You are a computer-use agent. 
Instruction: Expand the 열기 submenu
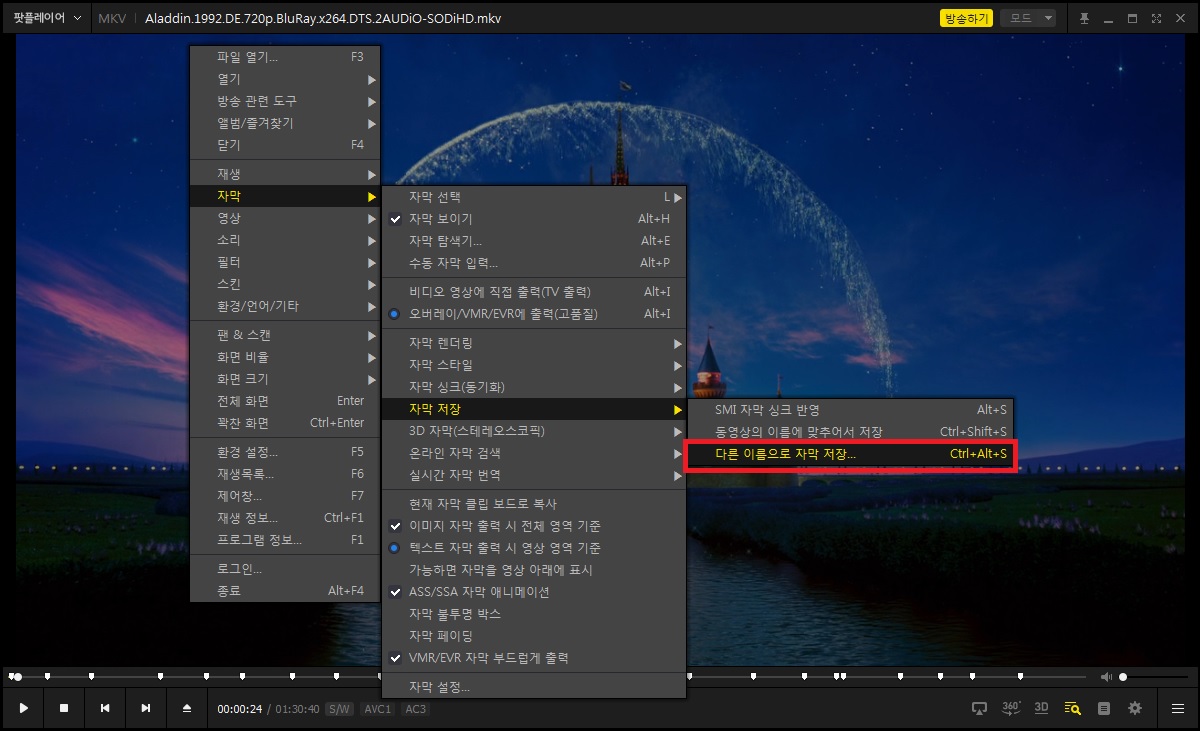coord(285,79)
